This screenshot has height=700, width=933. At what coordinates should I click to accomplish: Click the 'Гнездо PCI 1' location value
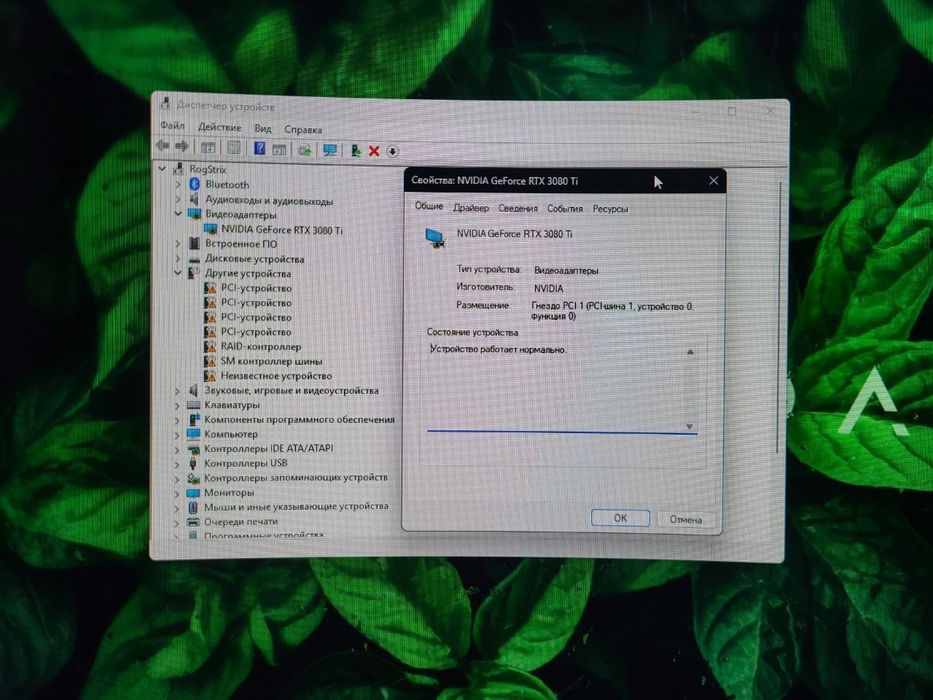tap(612, 311)
